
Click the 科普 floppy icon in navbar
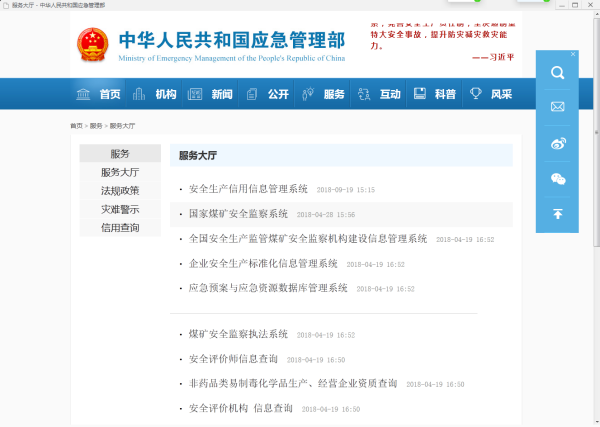point(419,94)
